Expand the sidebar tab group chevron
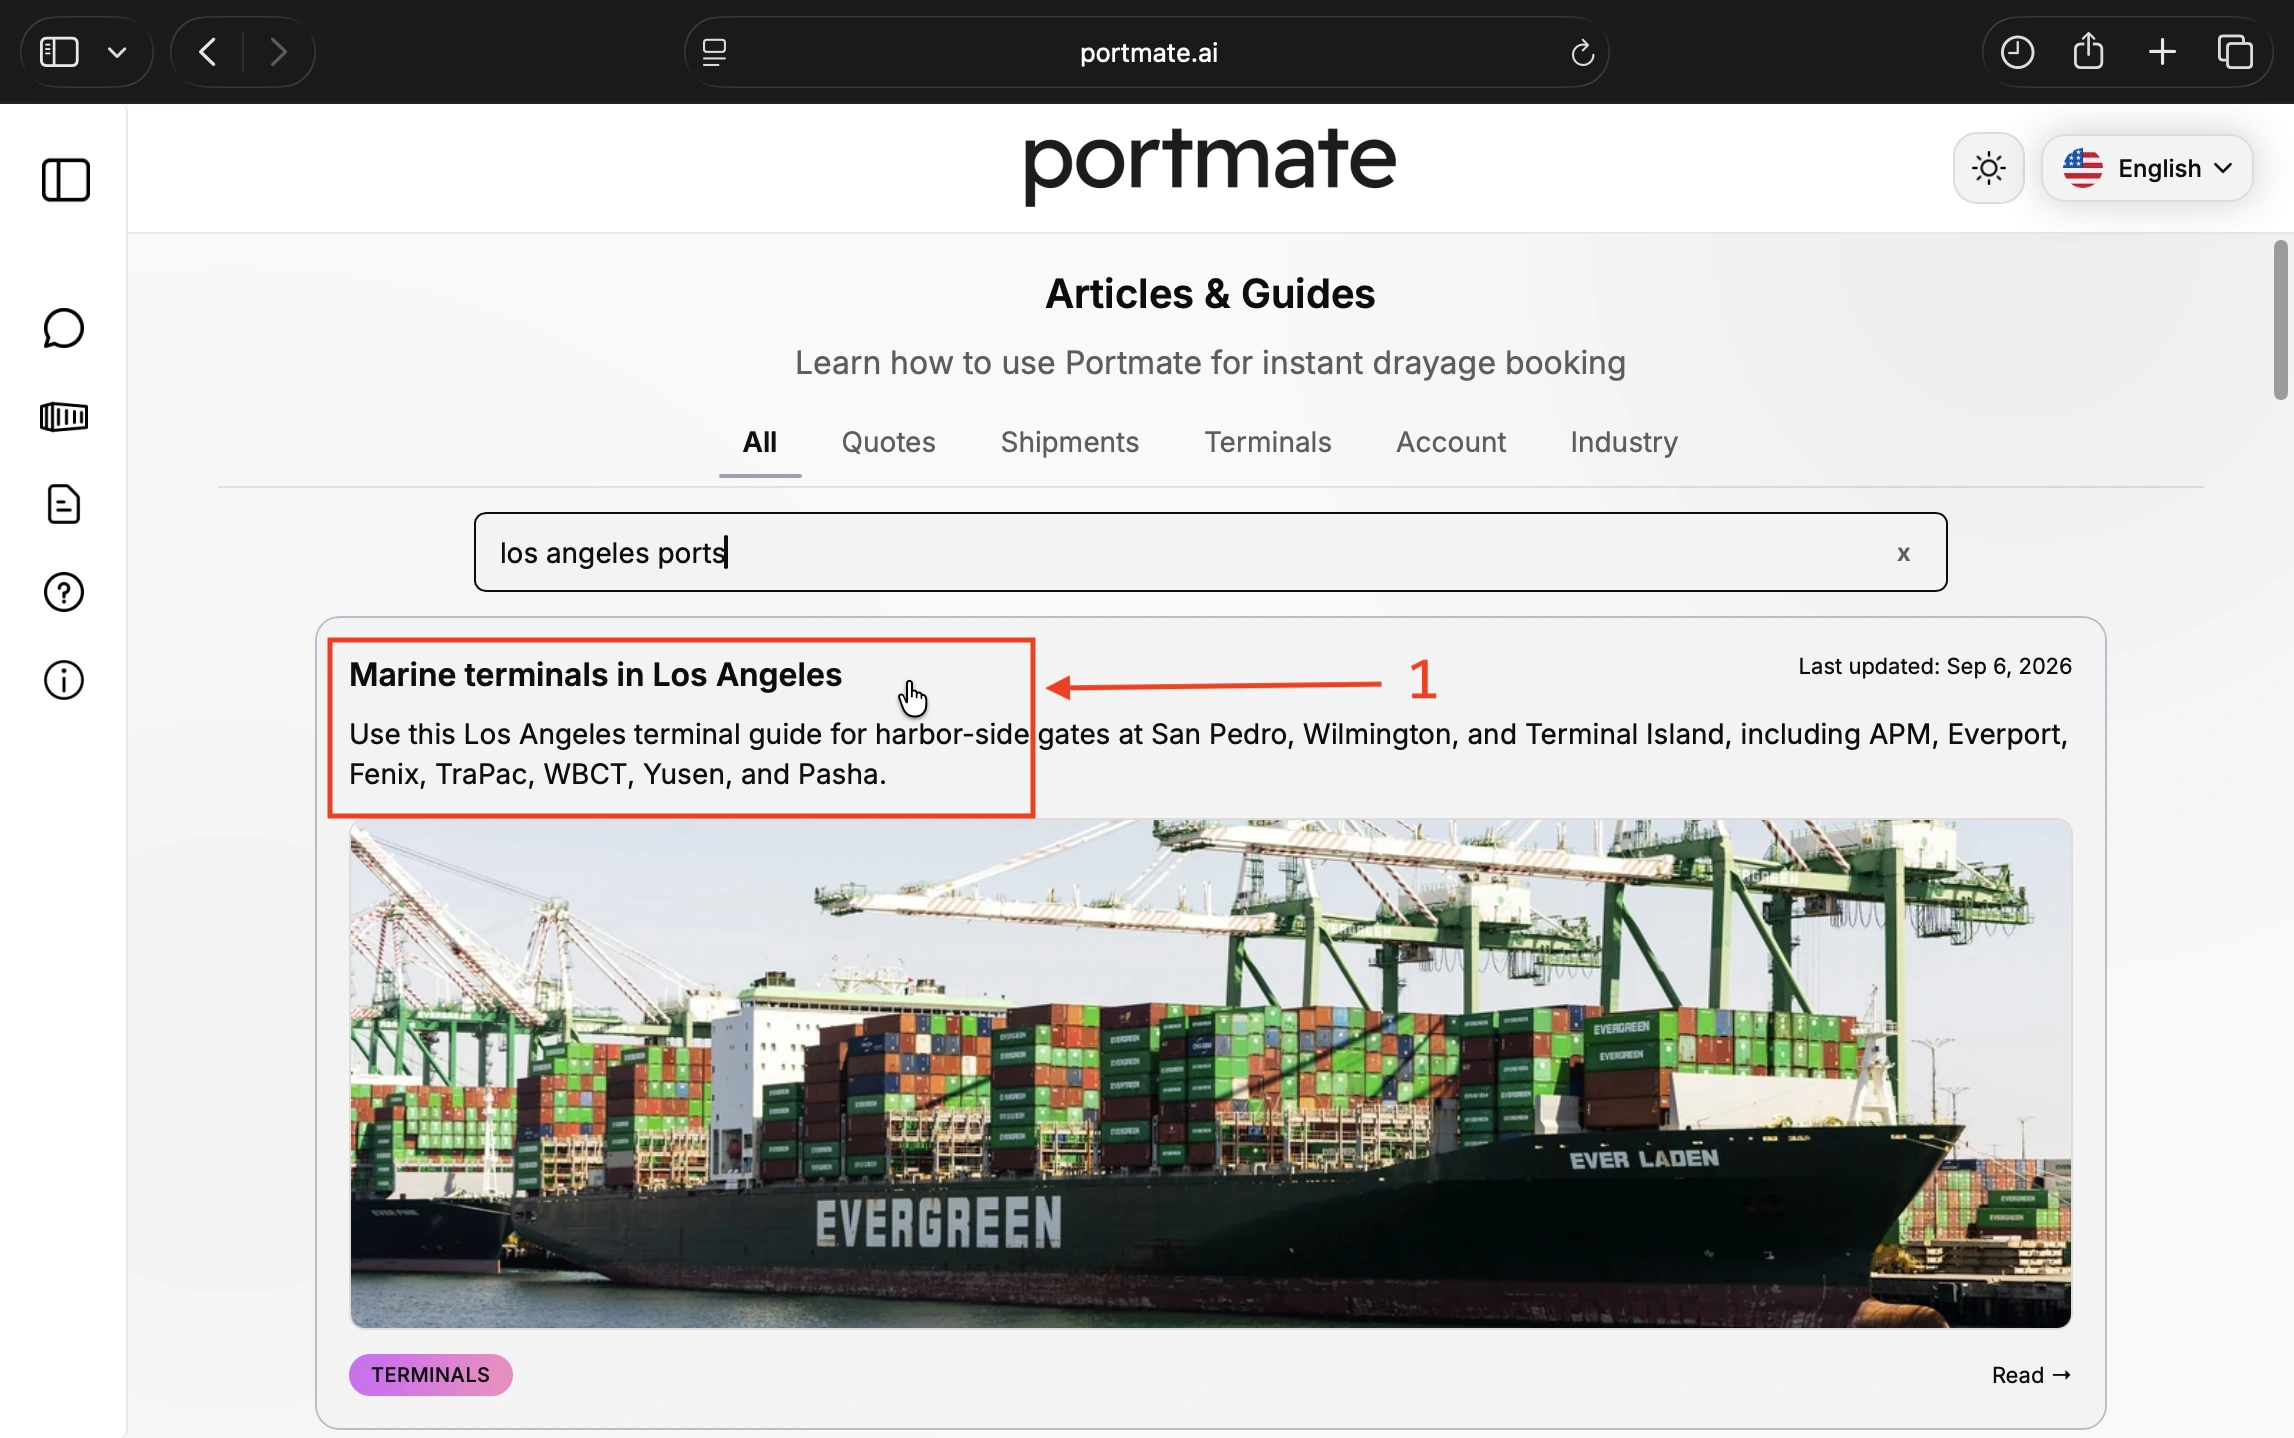2294x1438 pixels. (x=118, y=53)
